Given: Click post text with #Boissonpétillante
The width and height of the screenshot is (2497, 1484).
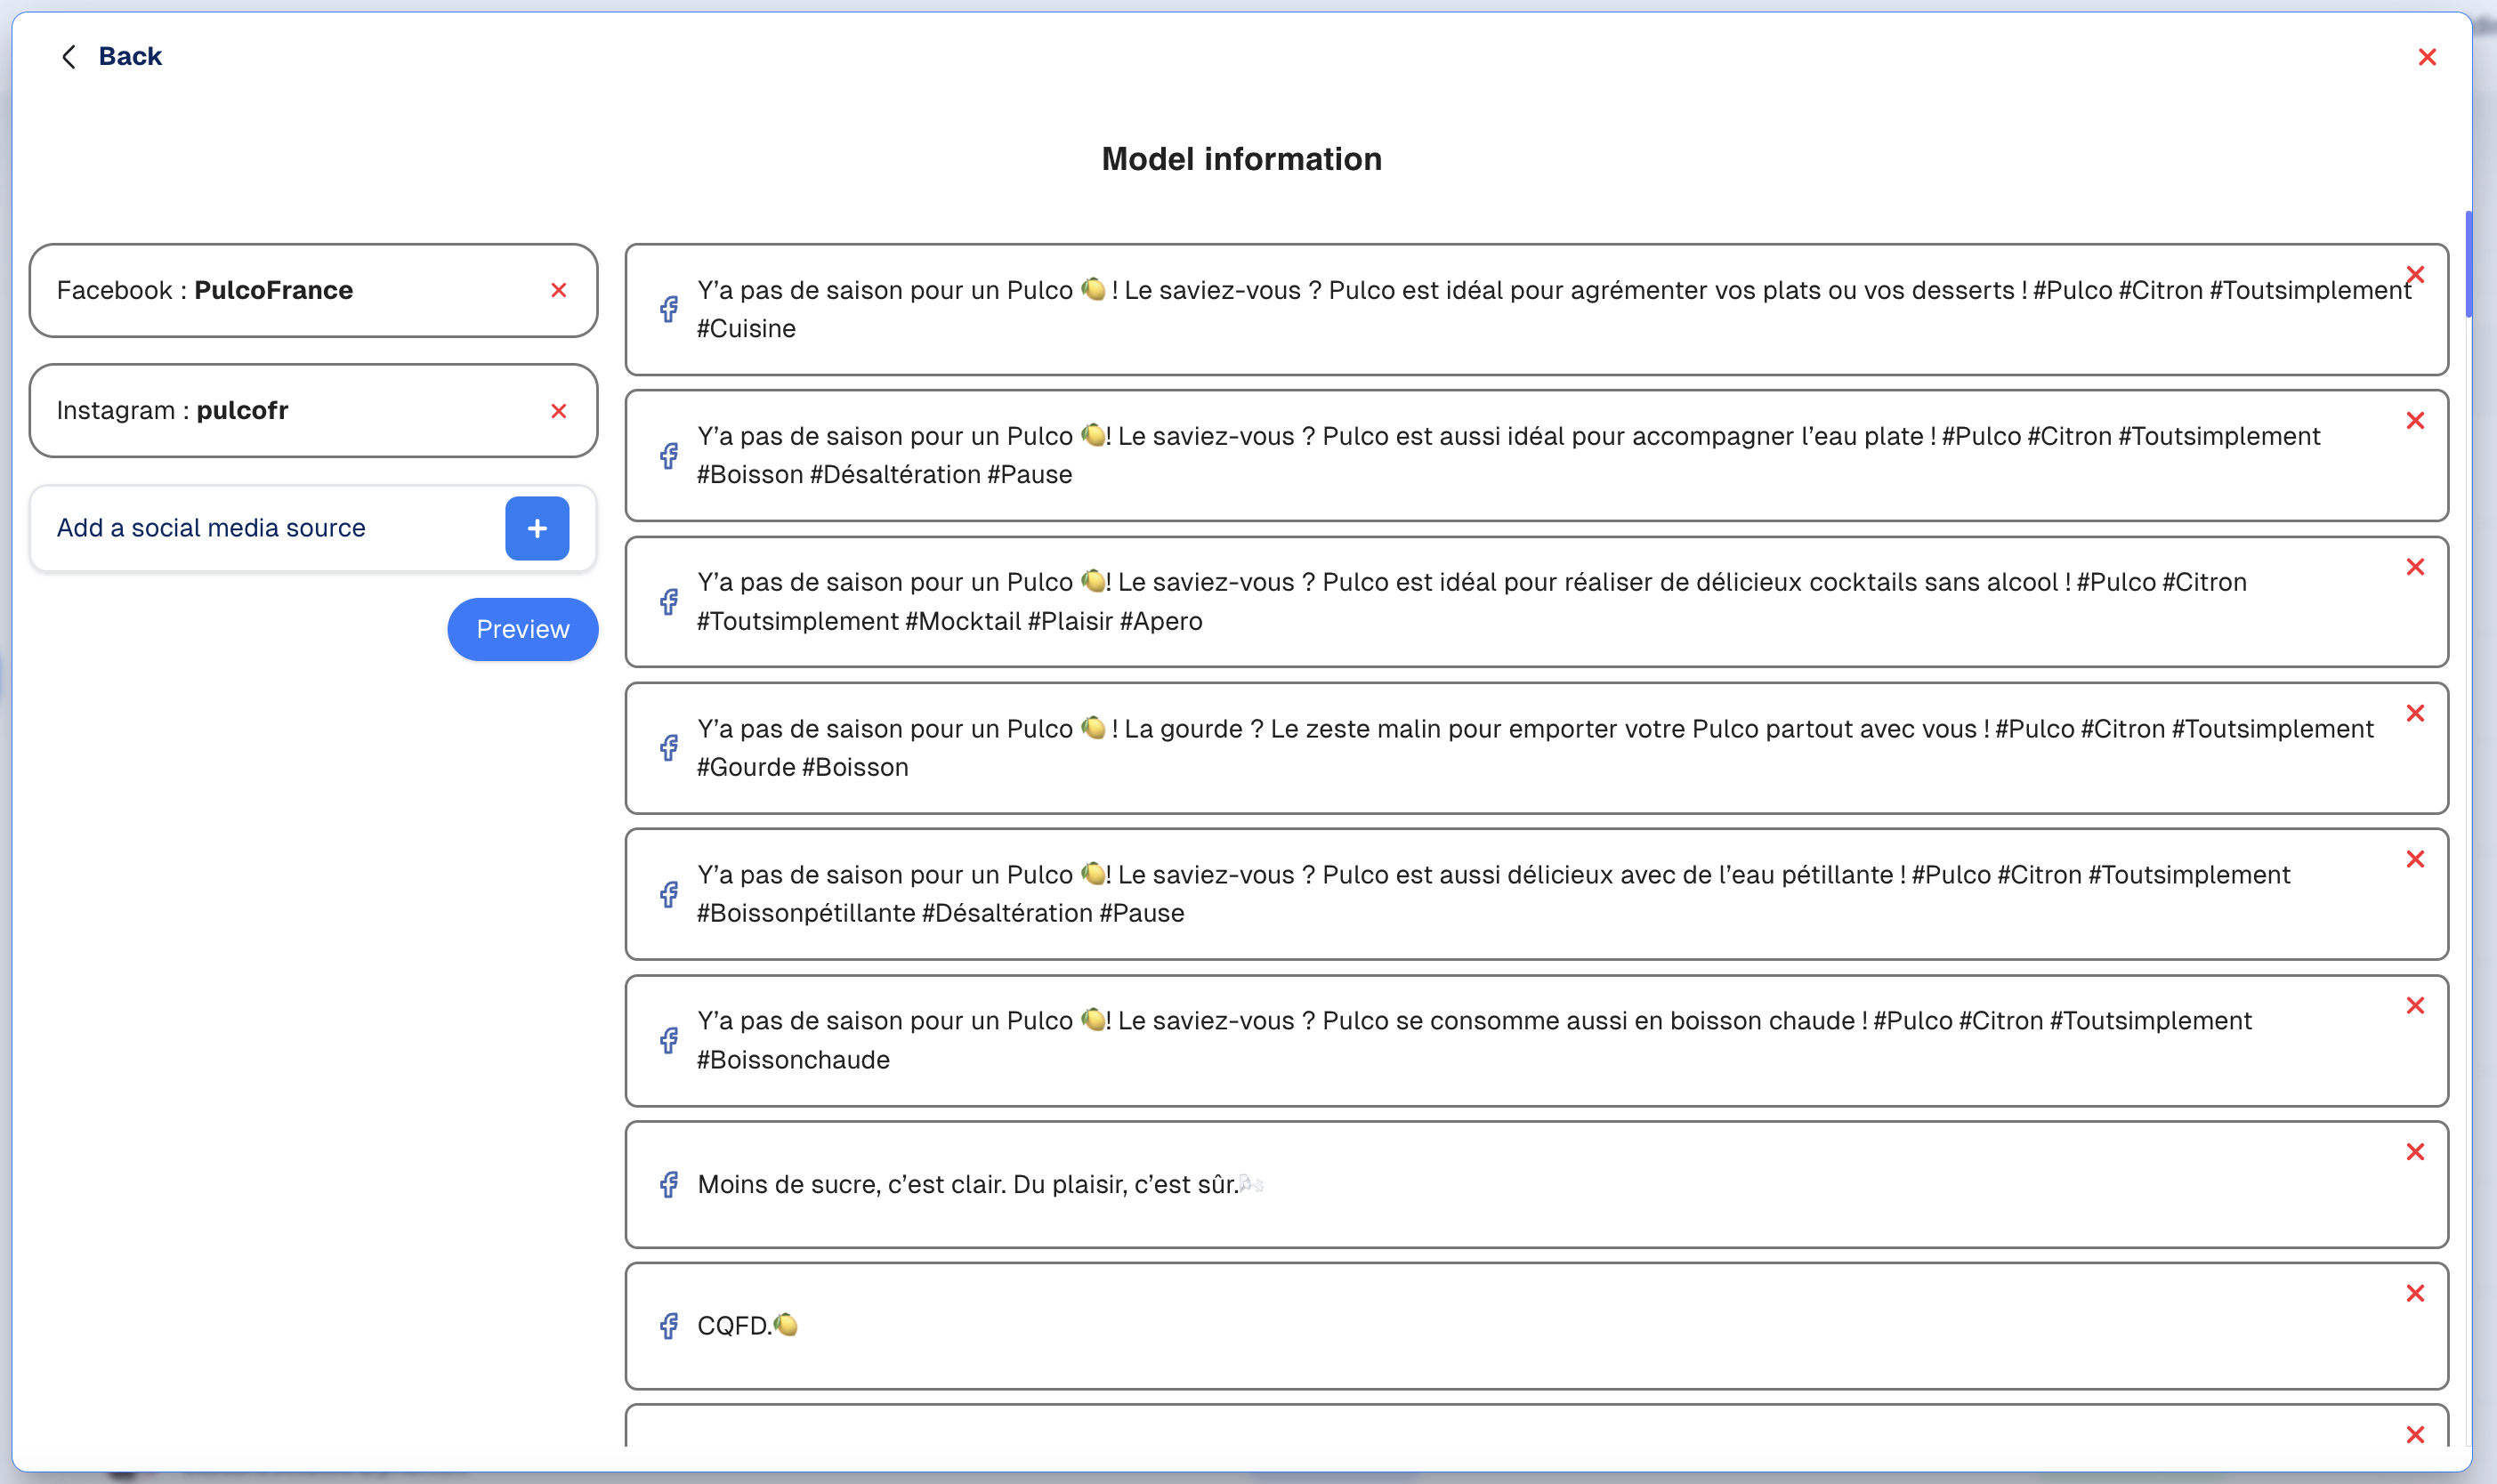Looking at the screenshot, I should tap(1493, 894).
